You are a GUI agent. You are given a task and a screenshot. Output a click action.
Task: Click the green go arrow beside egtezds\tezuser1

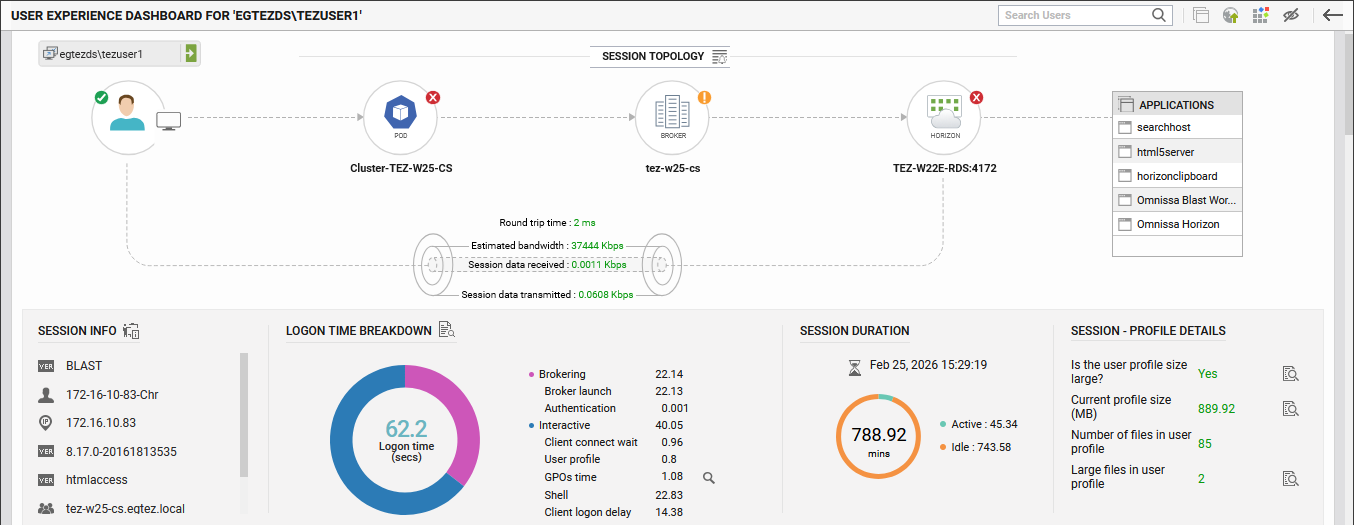pyautogui.click(x=190, y=54)
